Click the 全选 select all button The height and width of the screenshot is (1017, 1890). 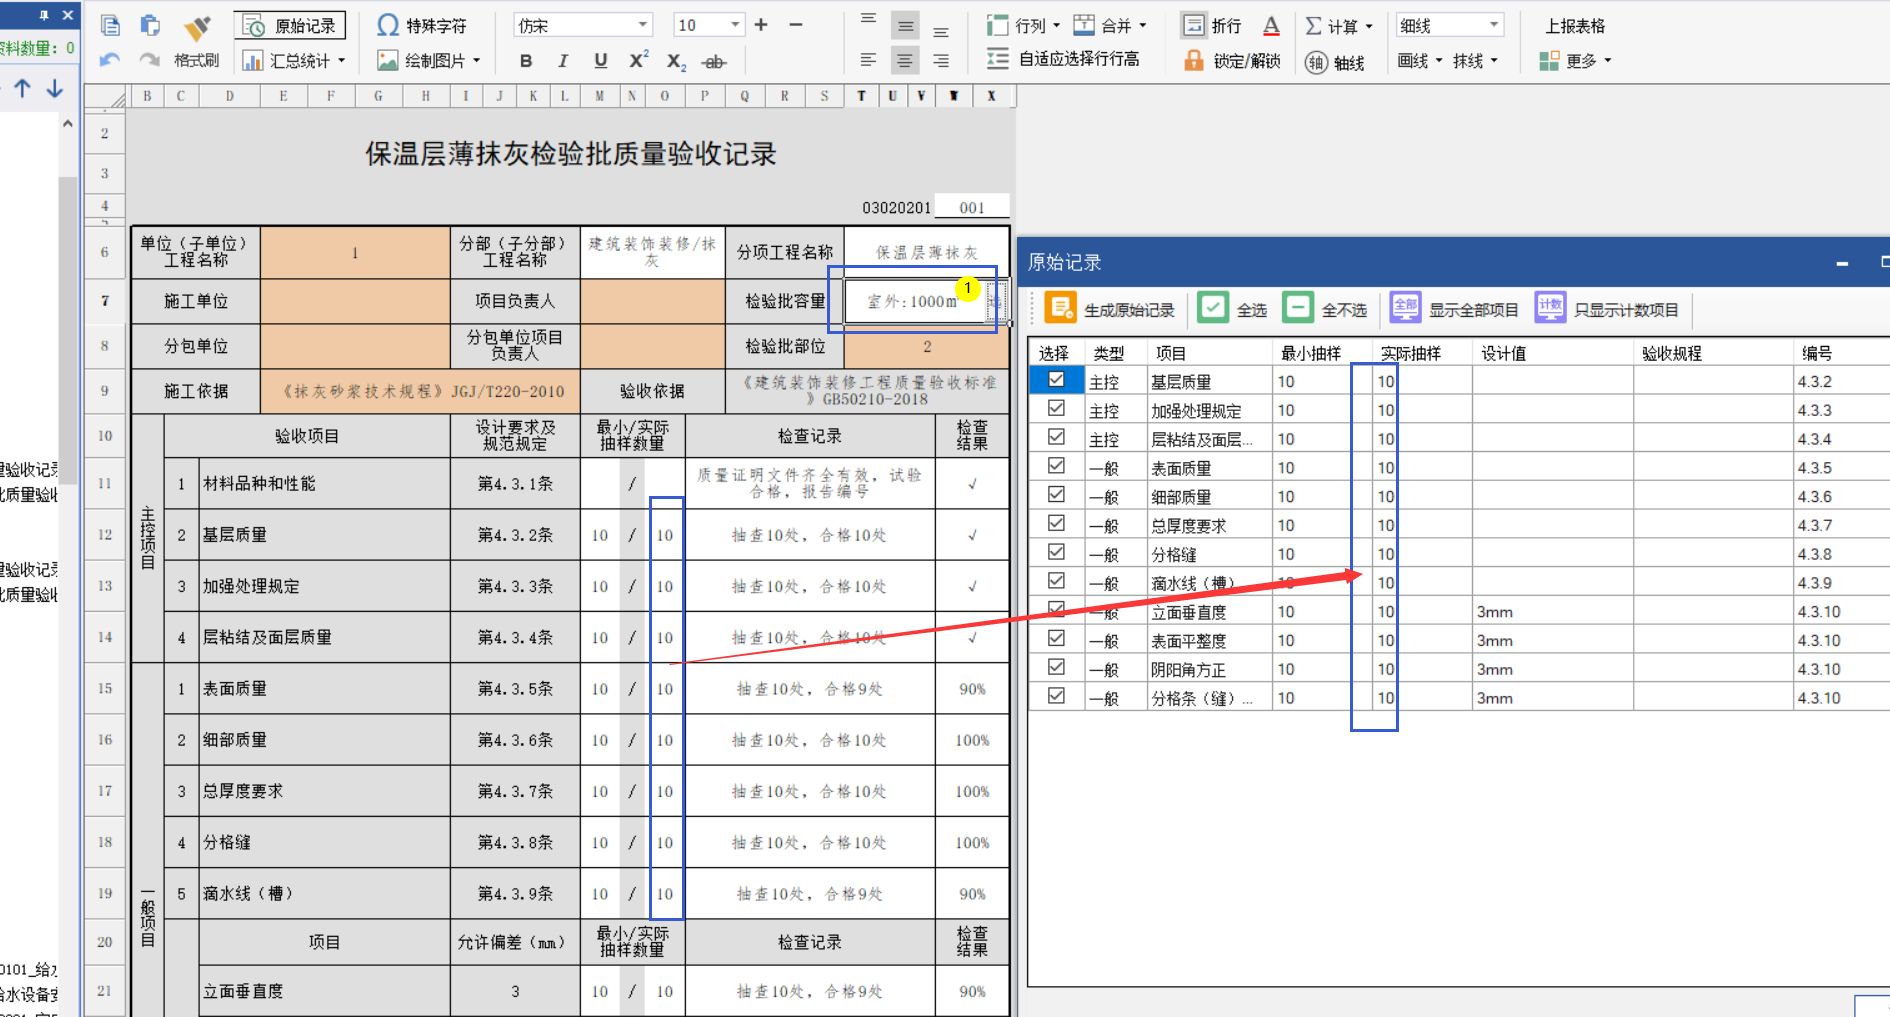[x=1233, y=309]
